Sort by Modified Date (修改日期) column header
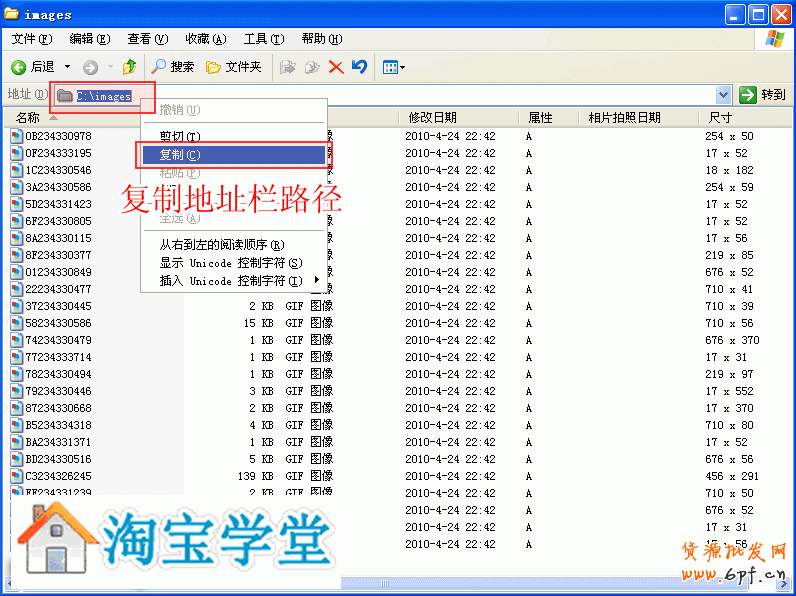This screenshot has height=596, width=796. 460,118
